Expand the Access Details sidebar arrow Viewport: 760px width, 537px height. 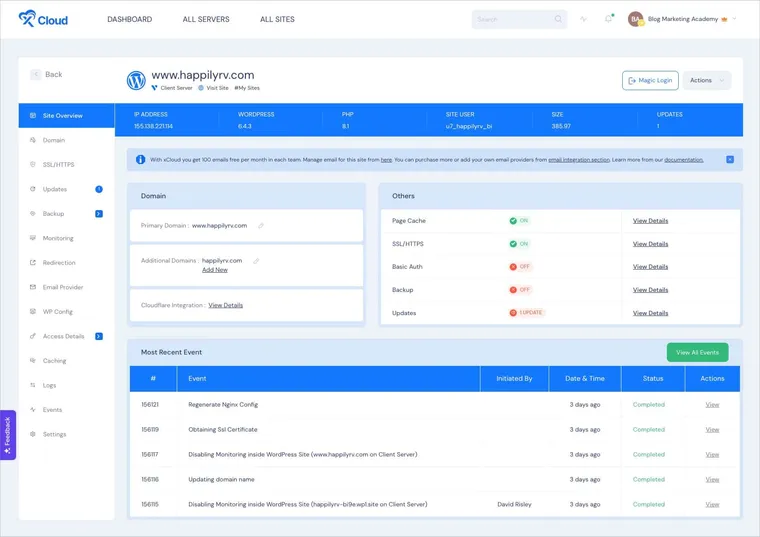[x=99, y=336]
